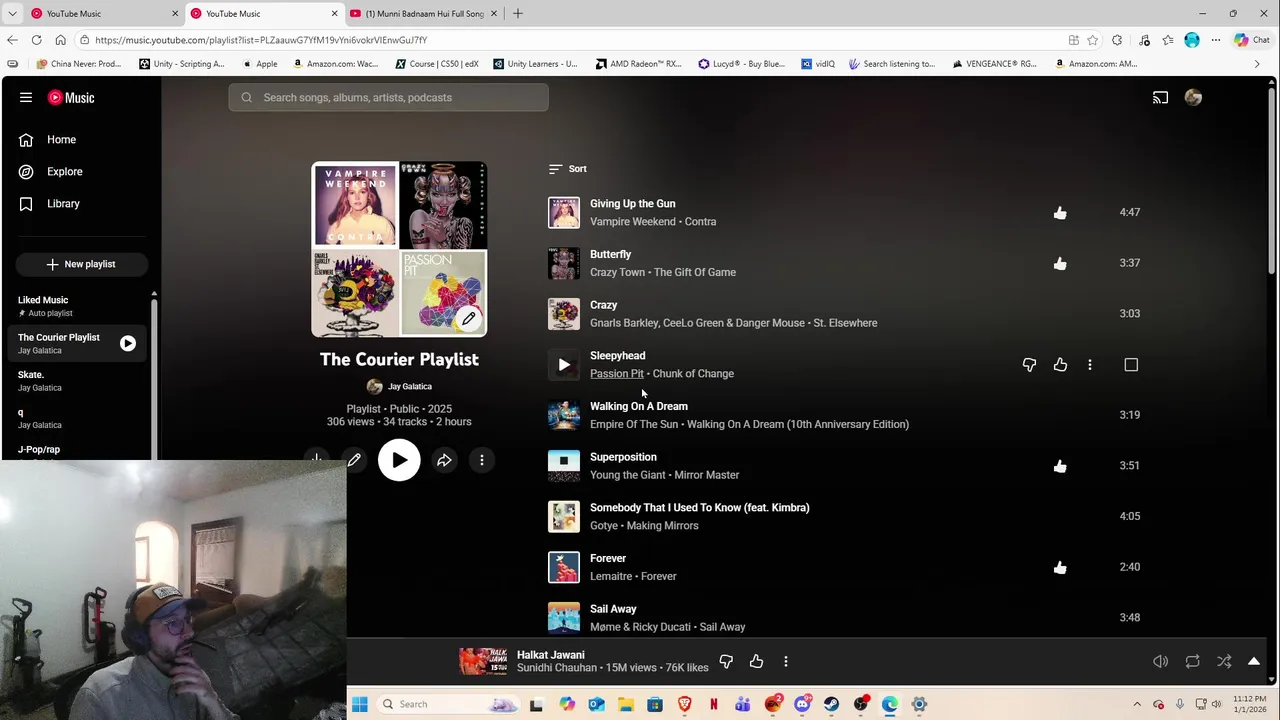Toggle like on Butterfly
The image size is (1280, 720).
pos(1060,264)
